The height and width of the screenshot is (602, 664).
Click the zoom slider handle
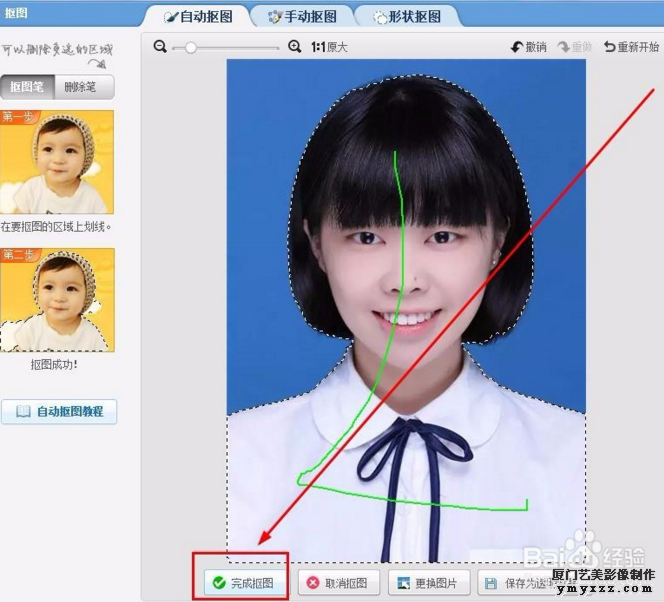[x=190, y=47]
